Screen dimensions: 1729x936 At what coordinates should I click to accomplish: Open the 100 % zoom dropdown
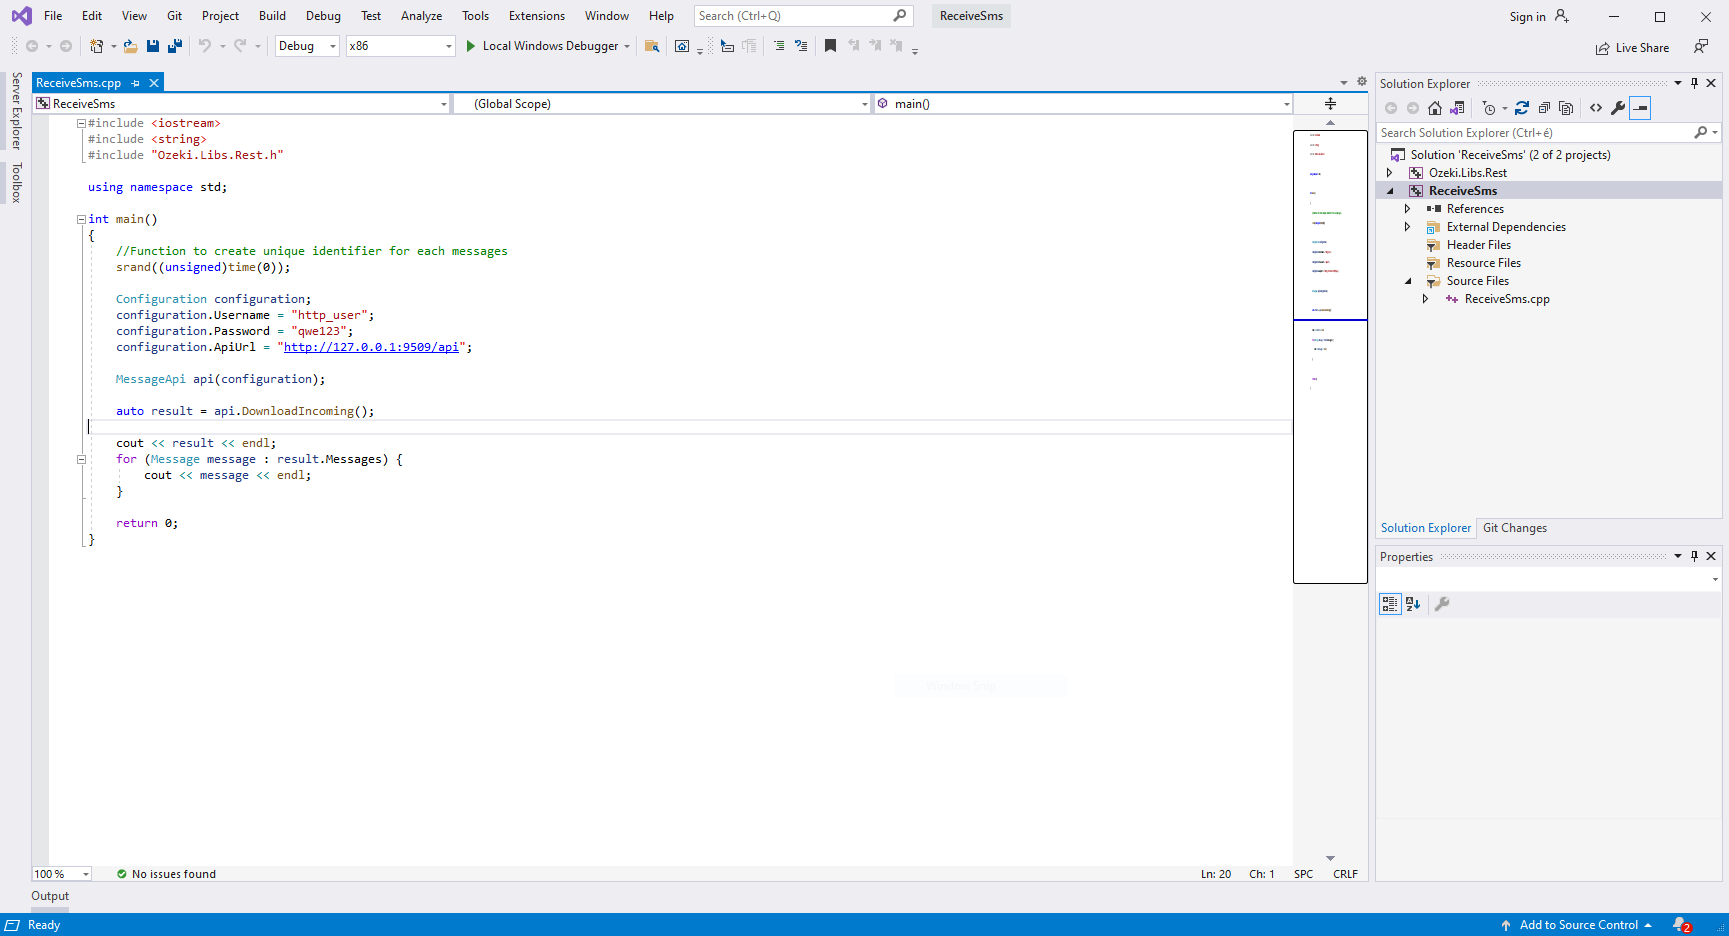(62, 874)
